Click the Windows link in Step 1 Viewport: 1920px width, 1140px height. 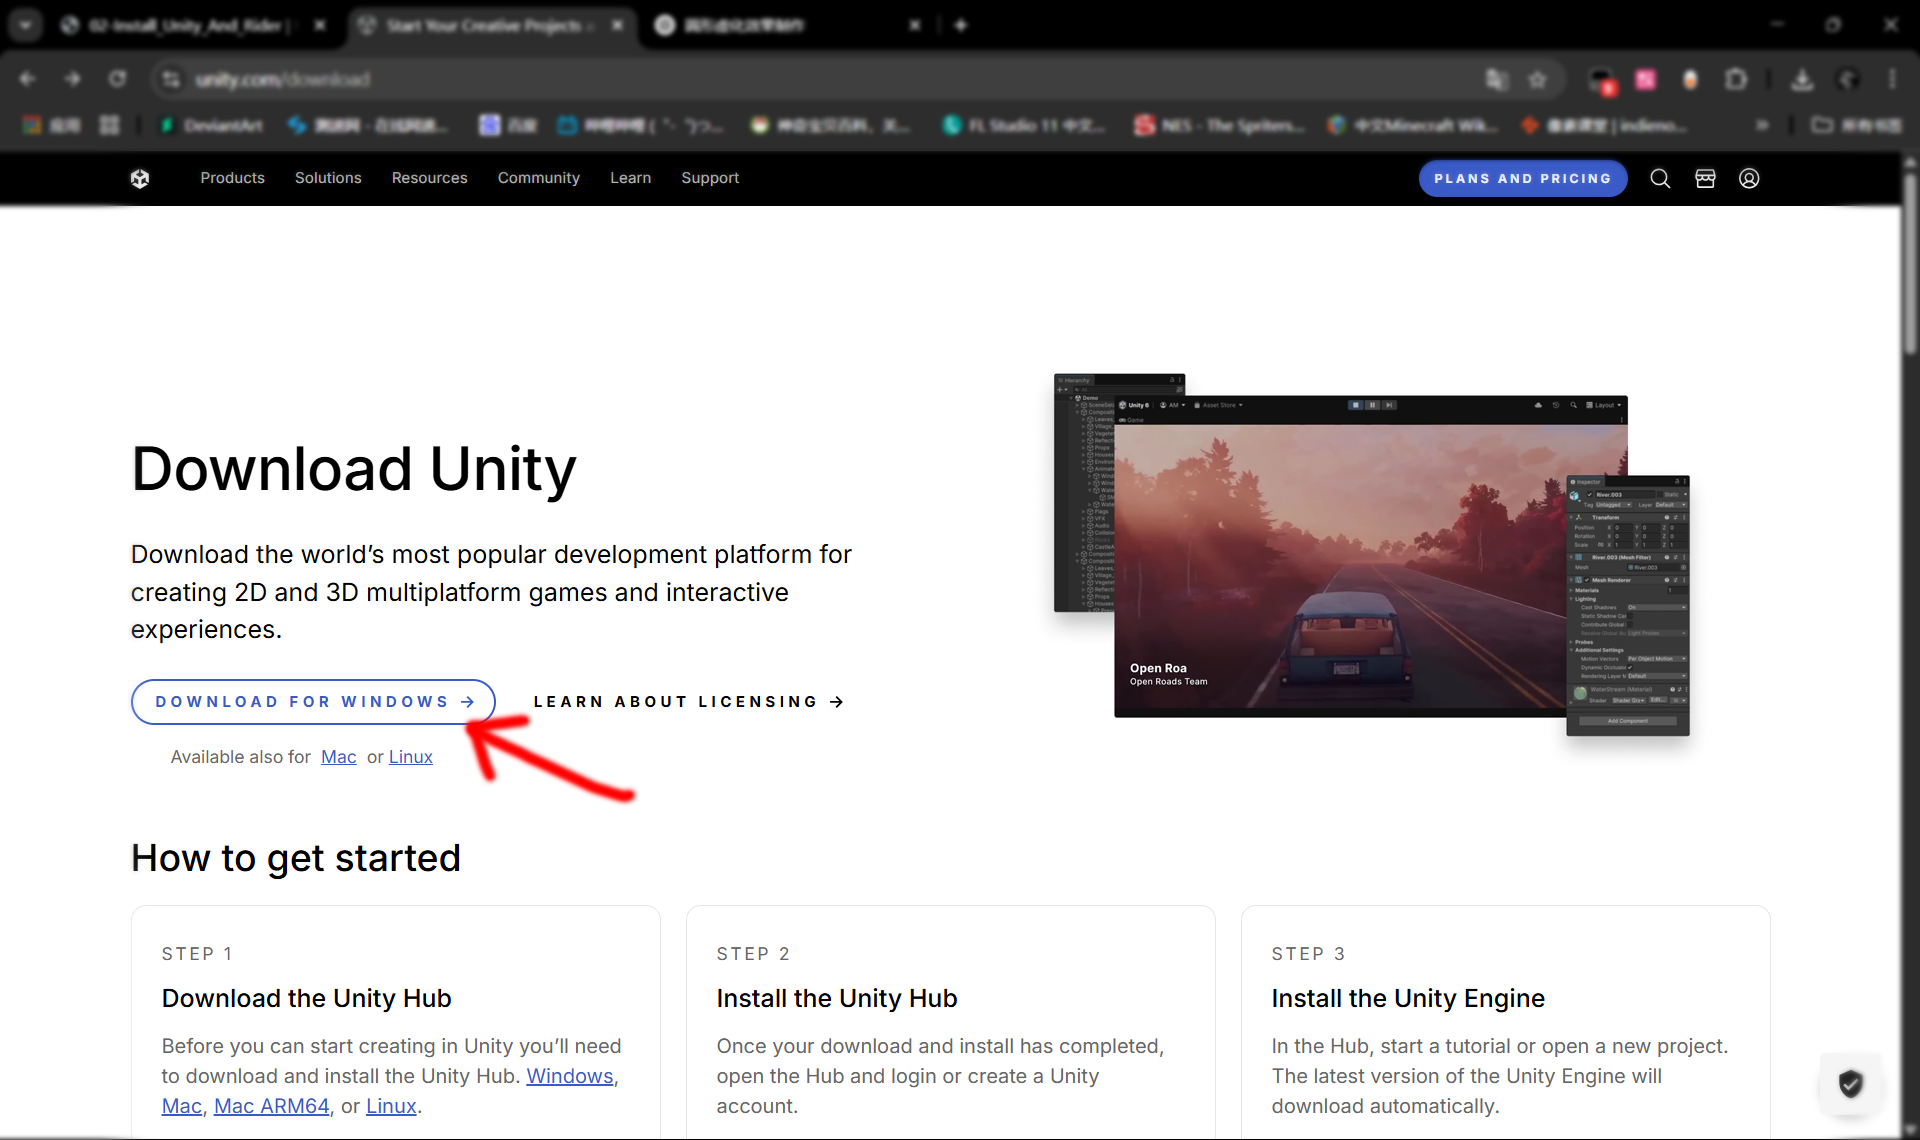[570, 1076]
